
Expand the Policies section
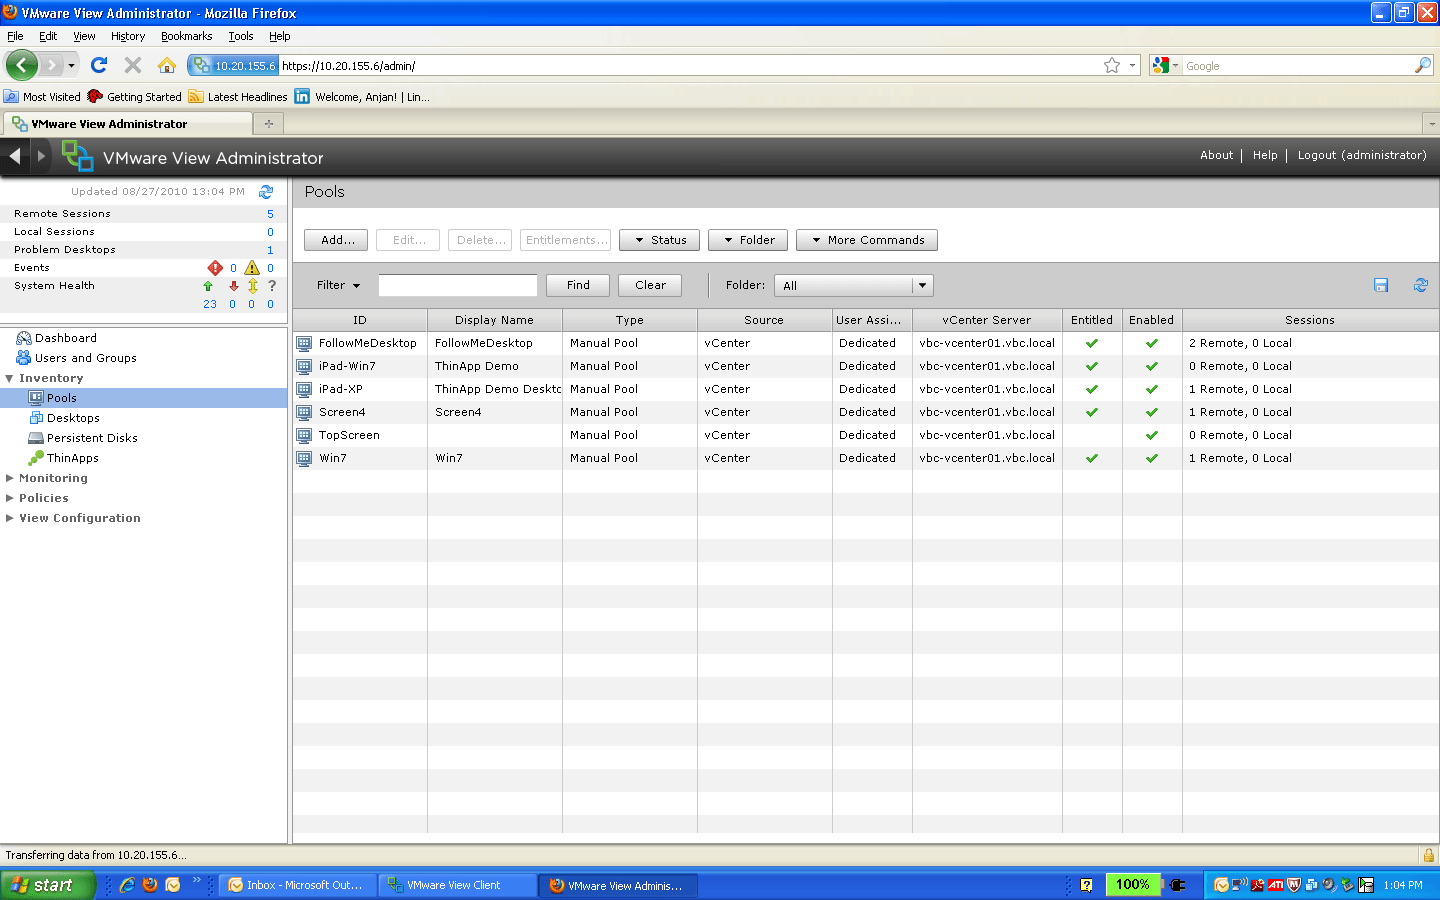(x=10, y=498)
